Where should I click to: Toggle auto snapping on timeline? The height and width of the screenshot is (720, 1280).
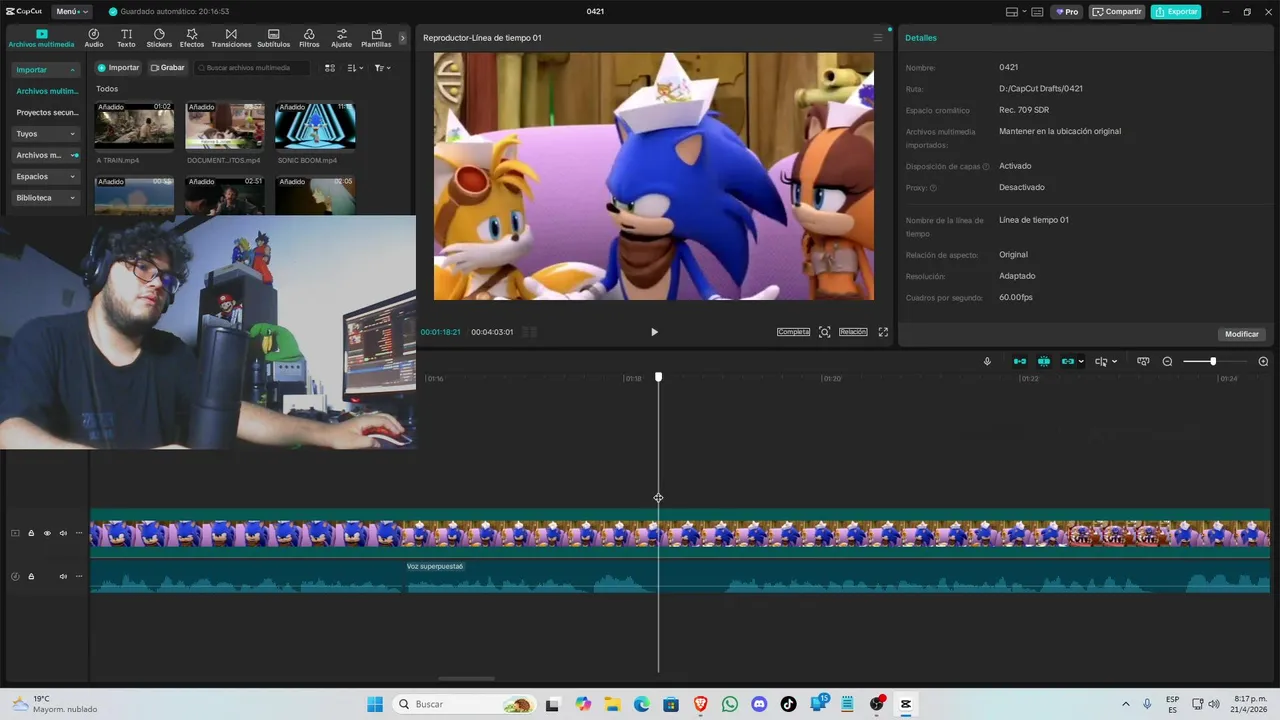click(1044, 362)
